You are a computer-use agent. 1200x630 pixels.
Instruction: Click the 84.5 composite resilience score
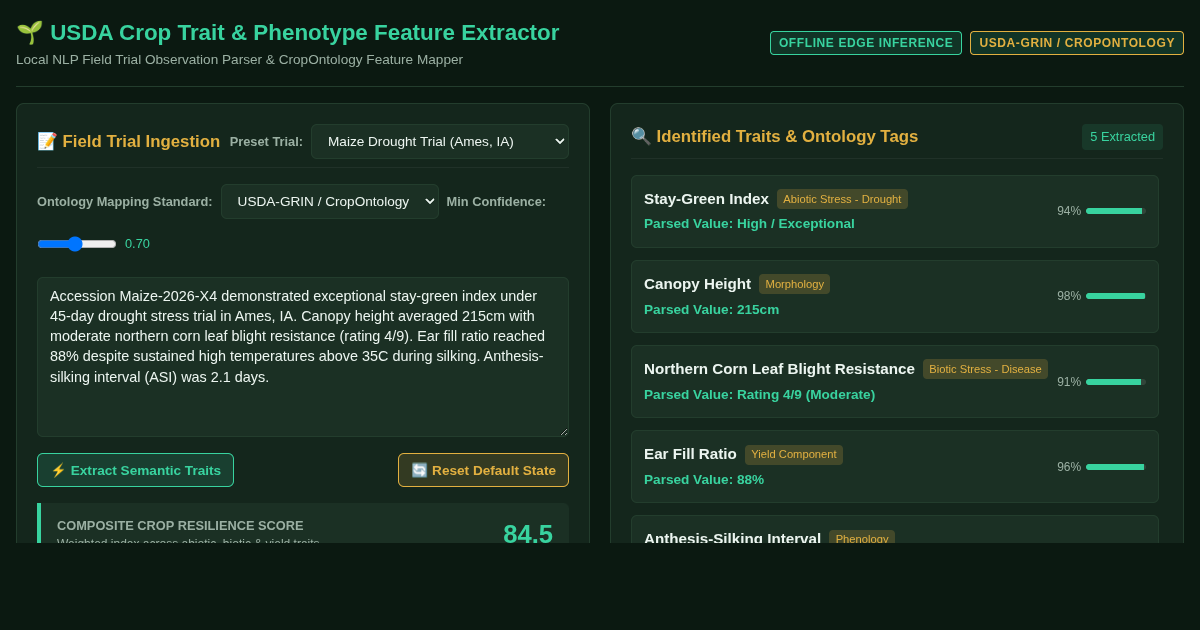click(x=527, y=532)
